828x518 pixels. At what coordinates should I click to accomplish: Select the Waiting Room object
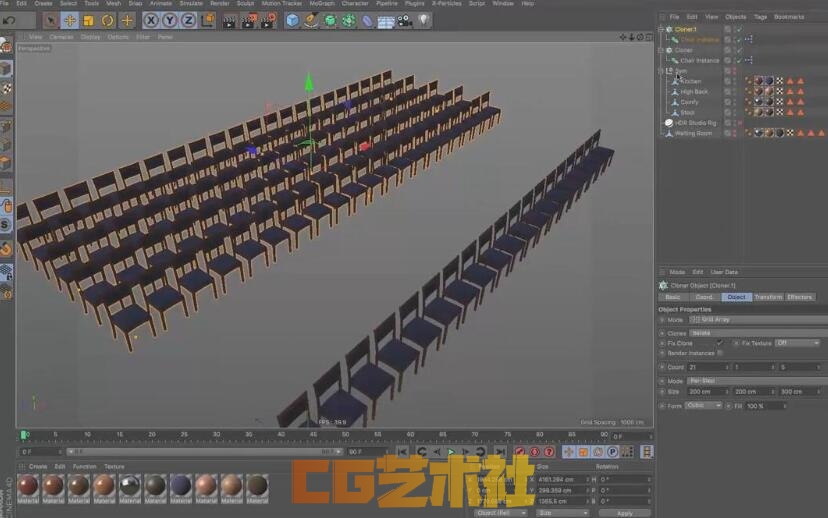[693, 133]
